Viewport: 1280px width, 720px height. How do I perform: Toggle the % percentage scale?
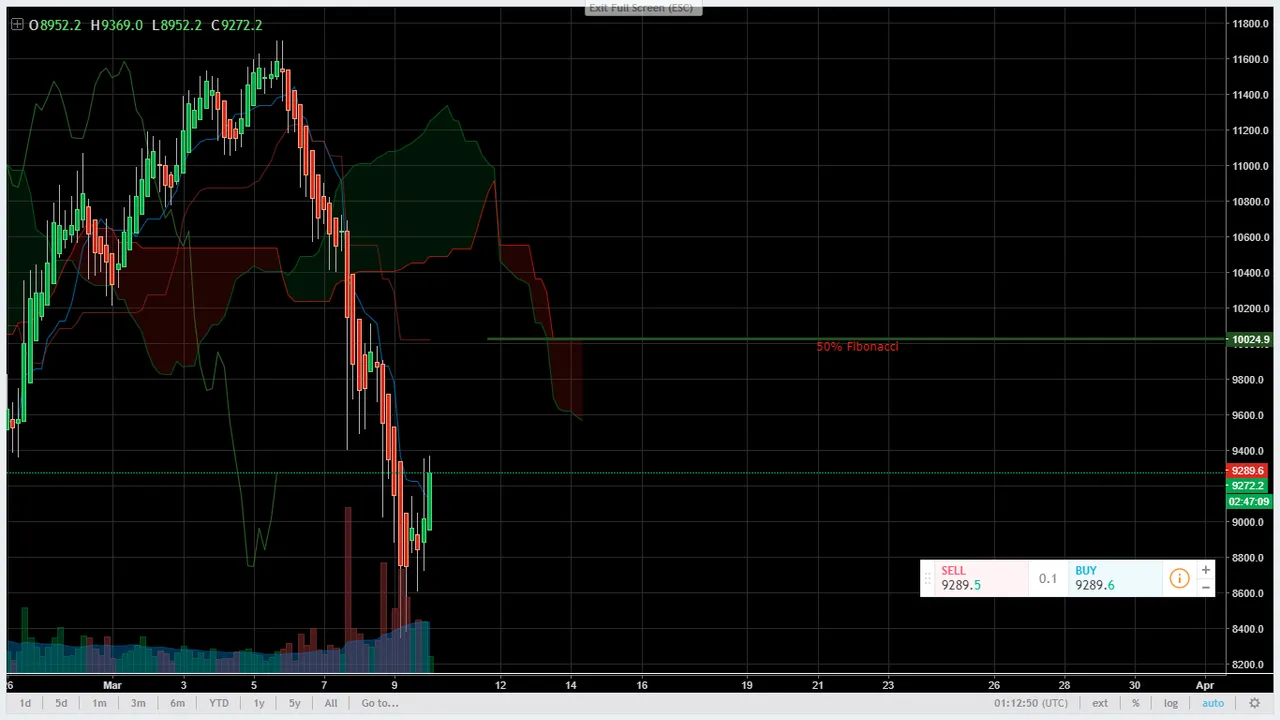[1136, 703]
